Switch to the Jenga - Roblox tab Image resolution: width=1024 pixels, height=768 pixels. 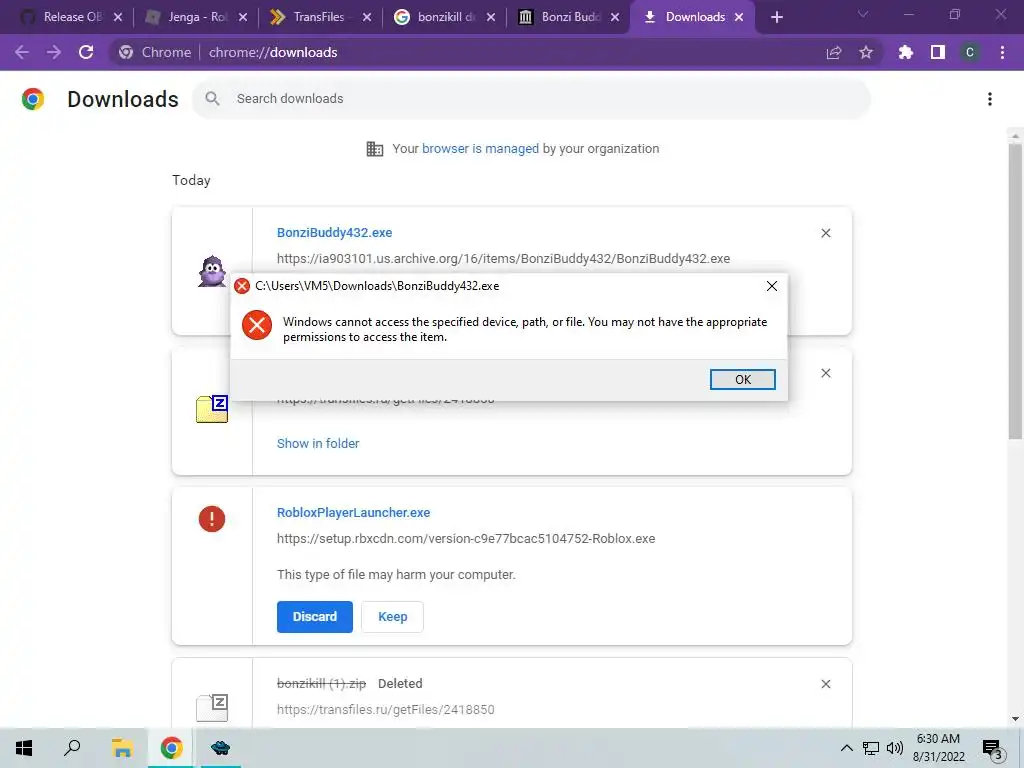(197, 17)
